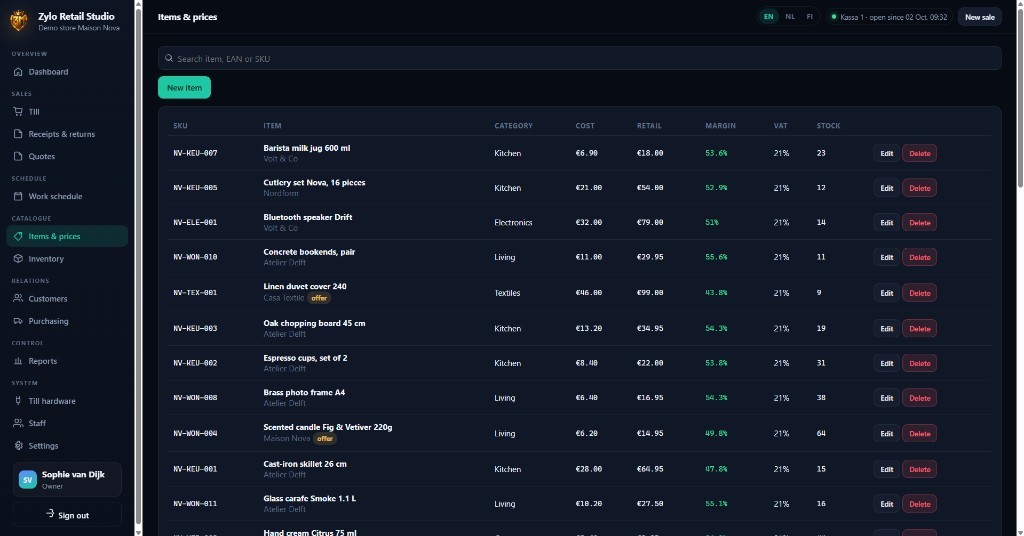
Task: Click the Customers people icon
Action: point(18,298)
